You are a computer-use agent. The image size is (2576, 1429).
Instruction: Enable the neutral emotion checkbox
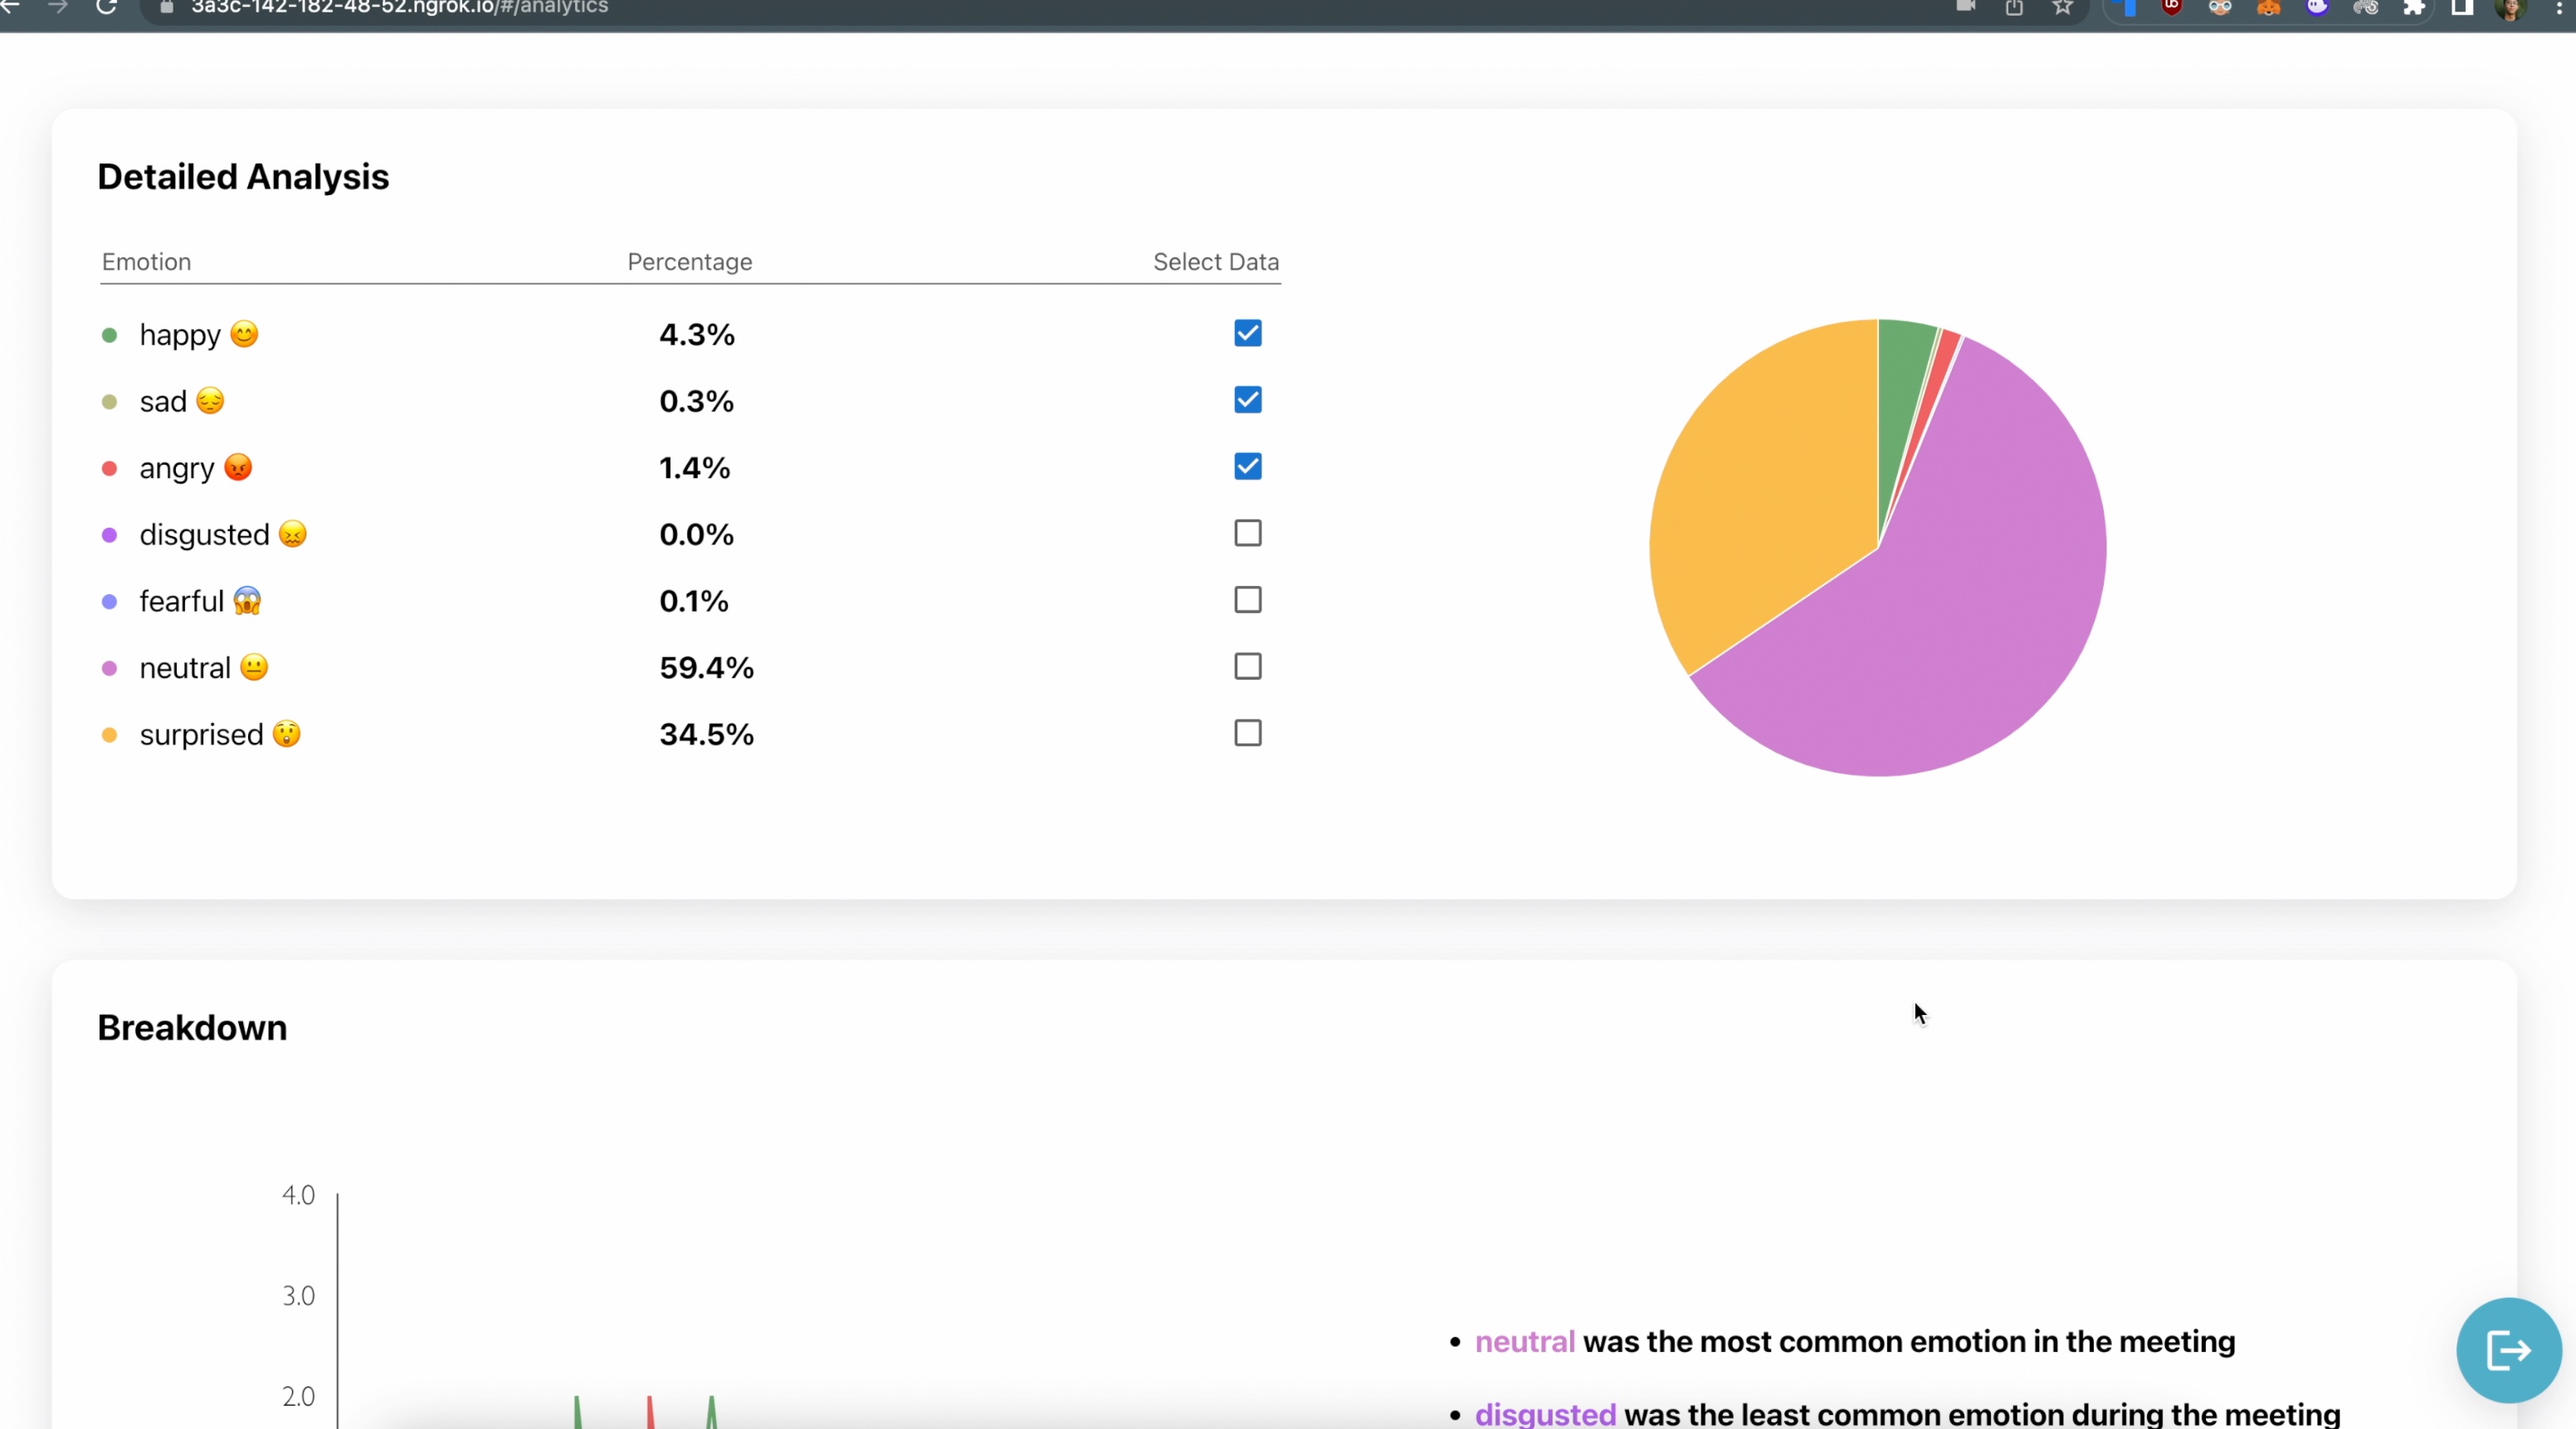[1247, 667]
